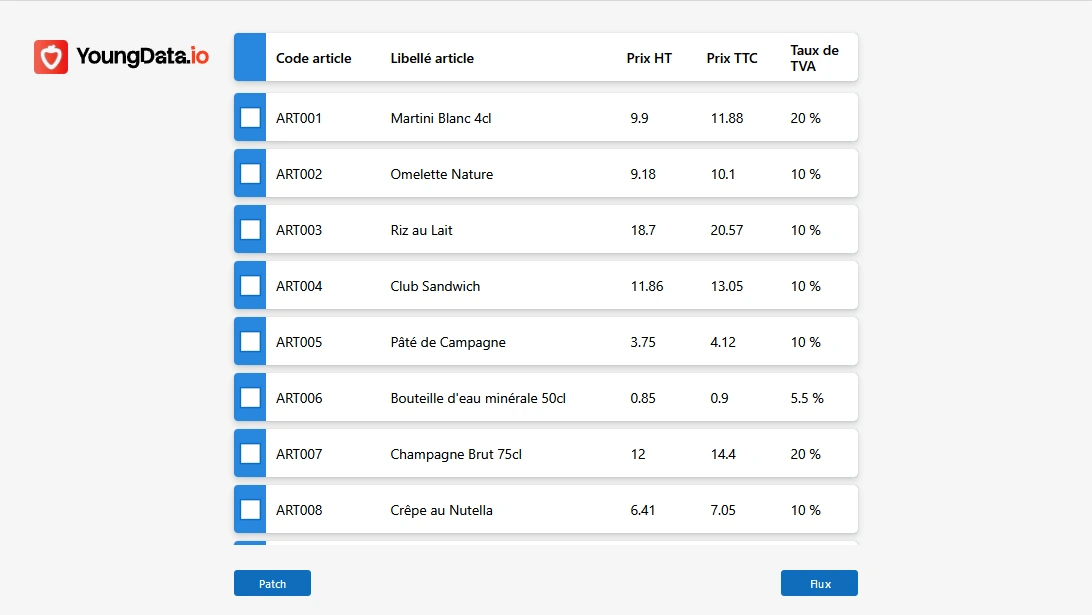This screenshot has width=1092, height=615.
Task: Click the Flux button
Action: pyautogui.click(x=819, y=584)
